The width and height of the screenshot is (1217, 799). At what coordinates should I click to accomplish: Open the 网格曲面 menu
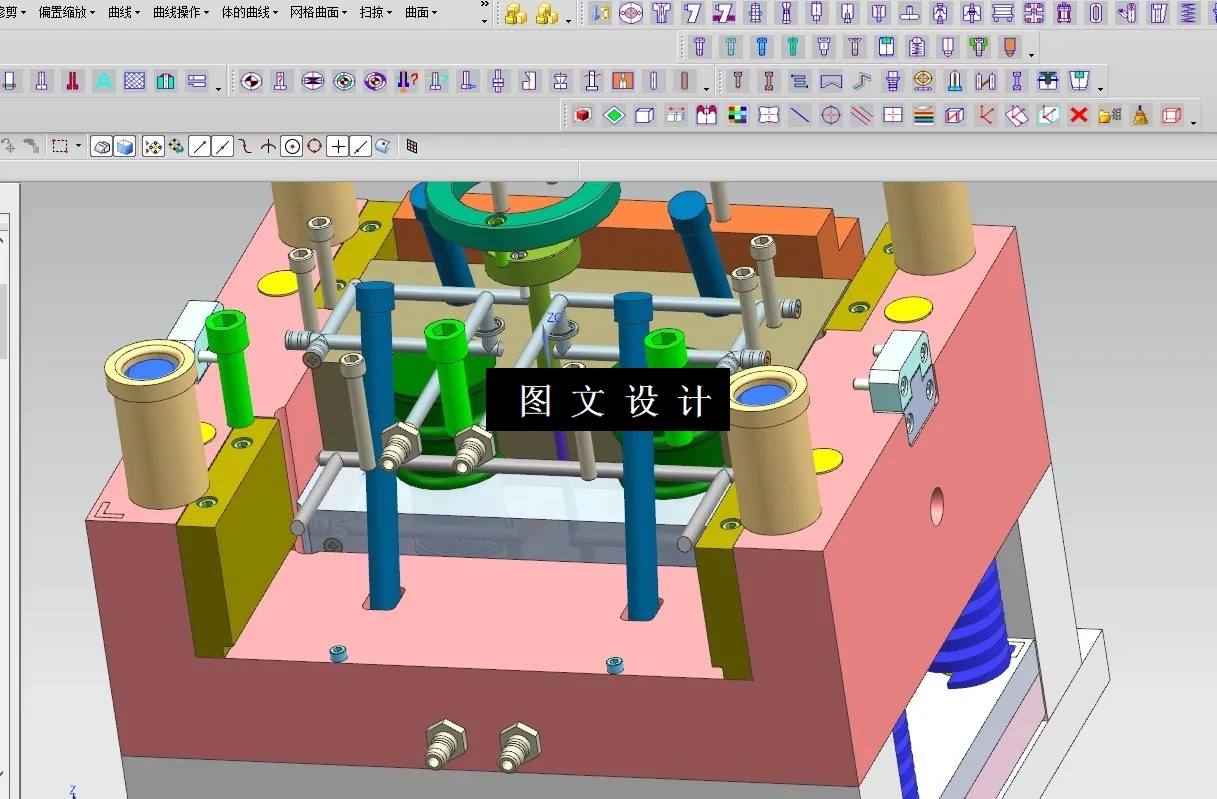pos(313,13)
